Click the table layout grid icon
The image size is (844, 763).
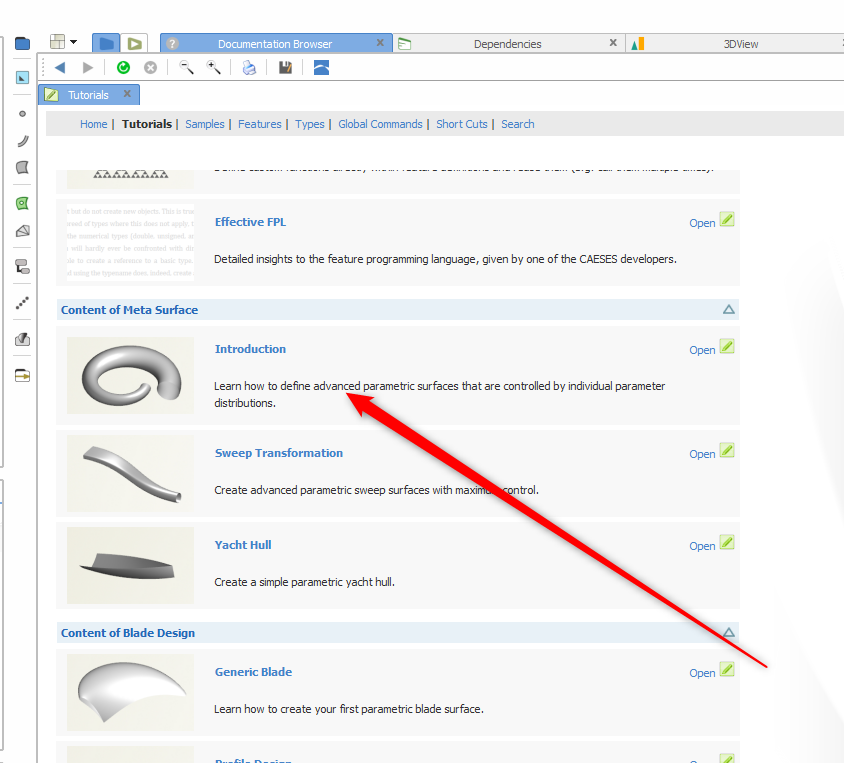coord(57,42)
